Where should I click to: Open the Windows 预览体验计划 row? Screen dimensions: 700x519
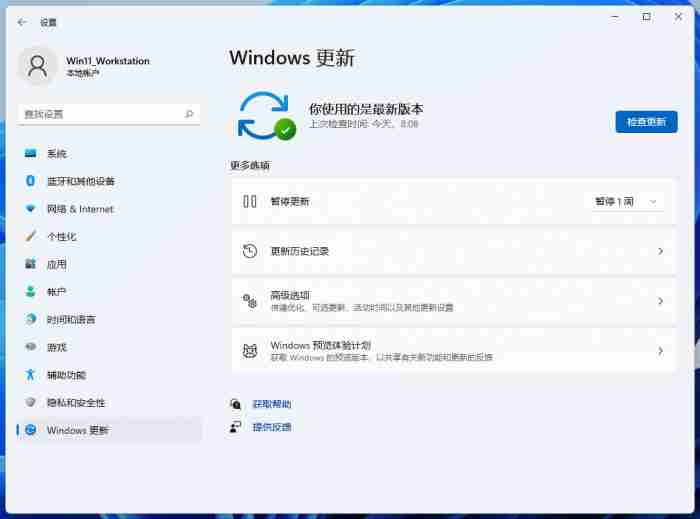[x=454, y=351]
